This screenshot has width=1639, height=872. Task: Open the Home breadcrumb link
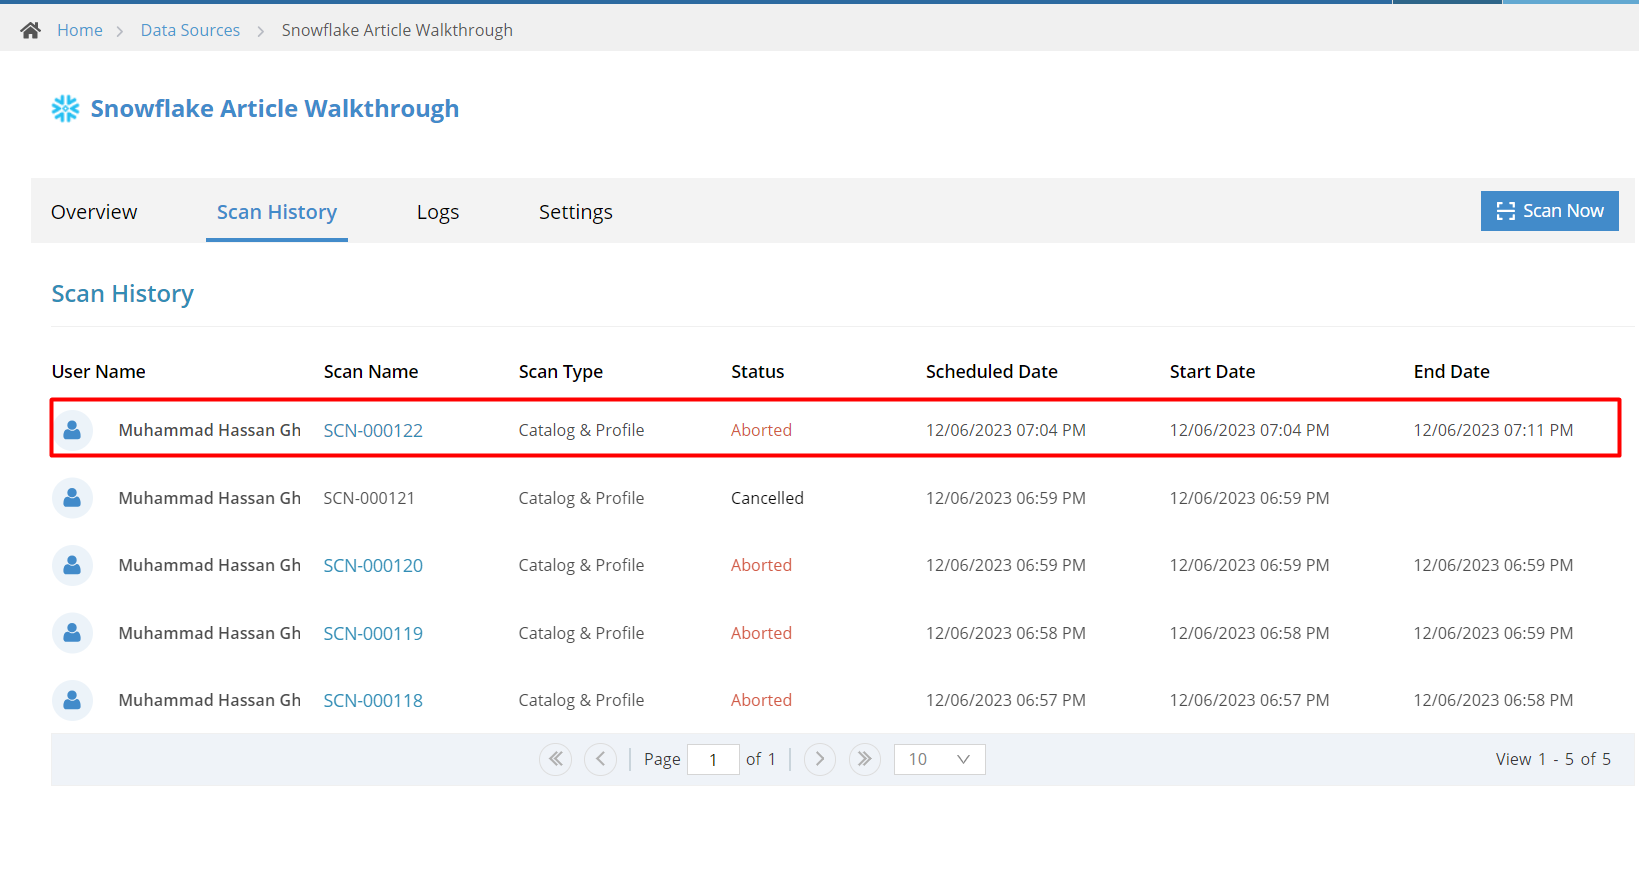tap(80, 30)
